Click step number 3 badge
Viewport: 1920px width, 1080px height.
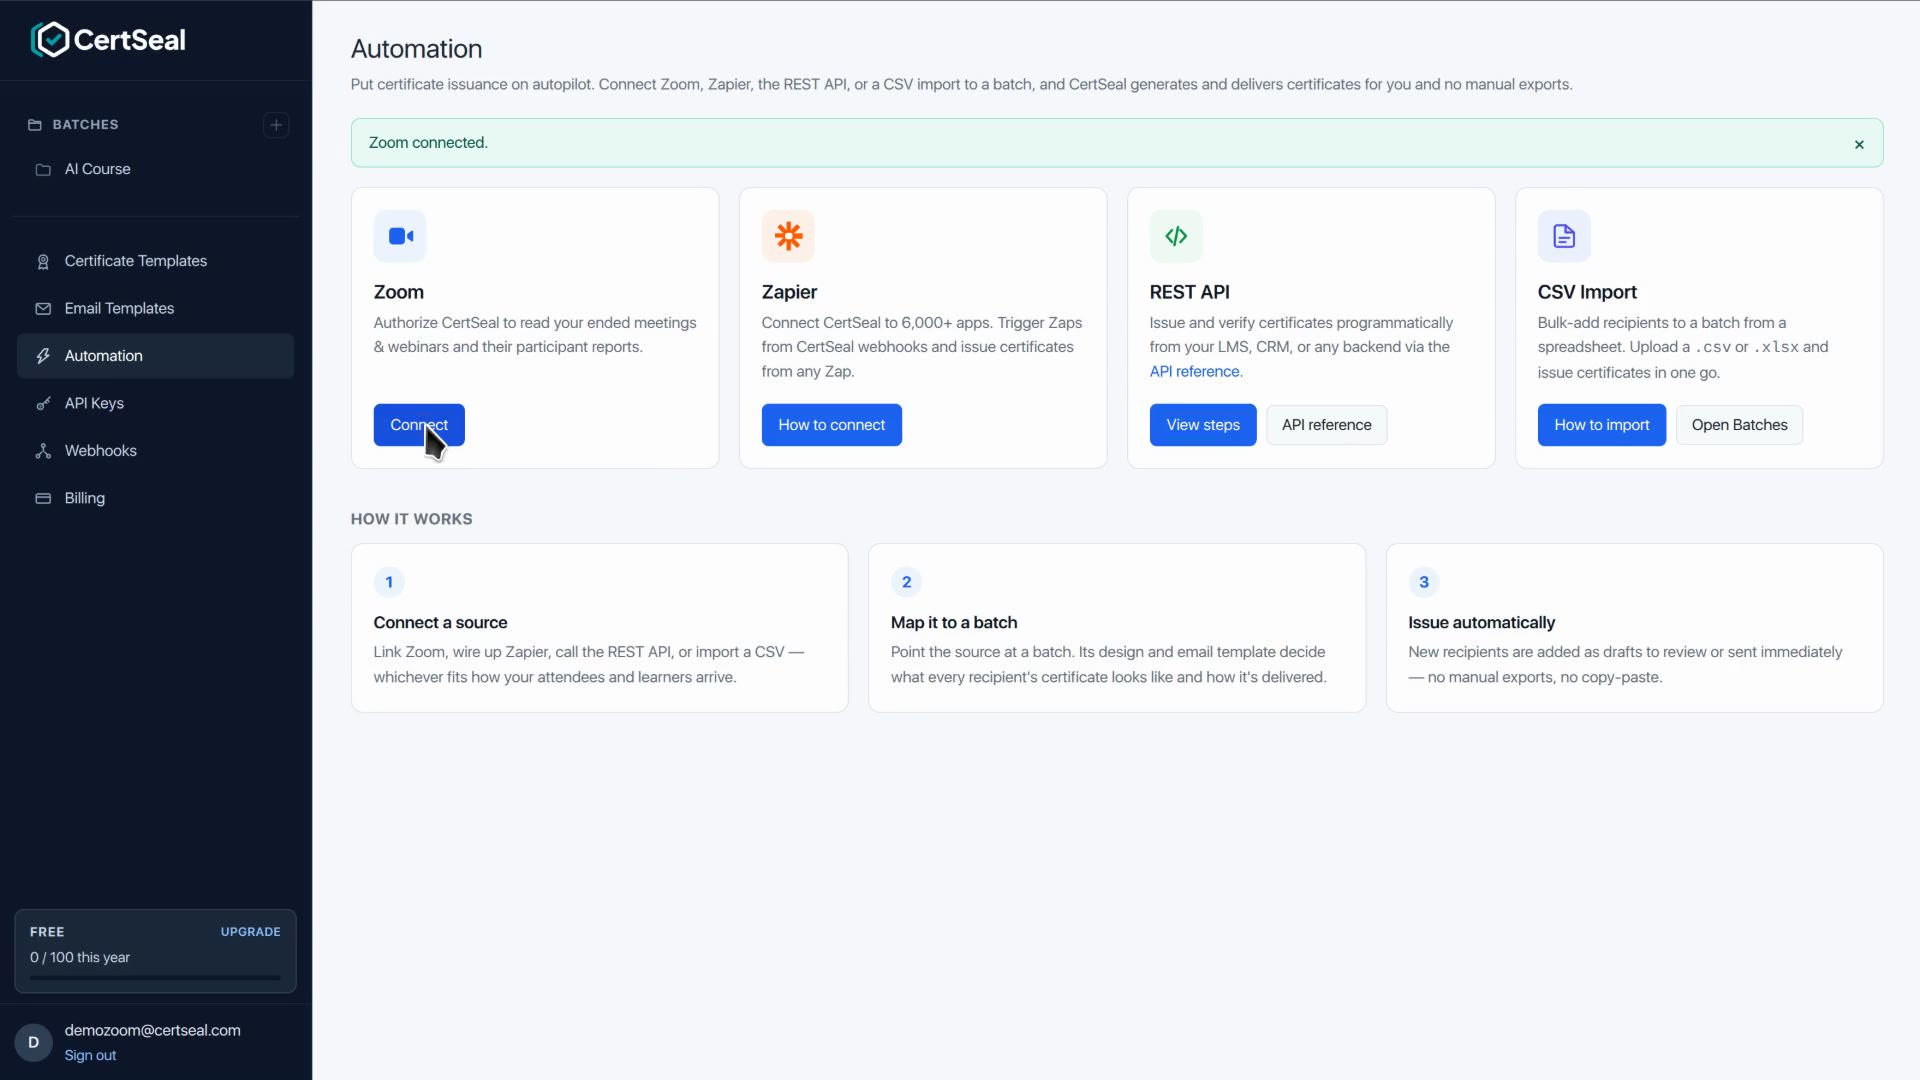pos(1424,582)
